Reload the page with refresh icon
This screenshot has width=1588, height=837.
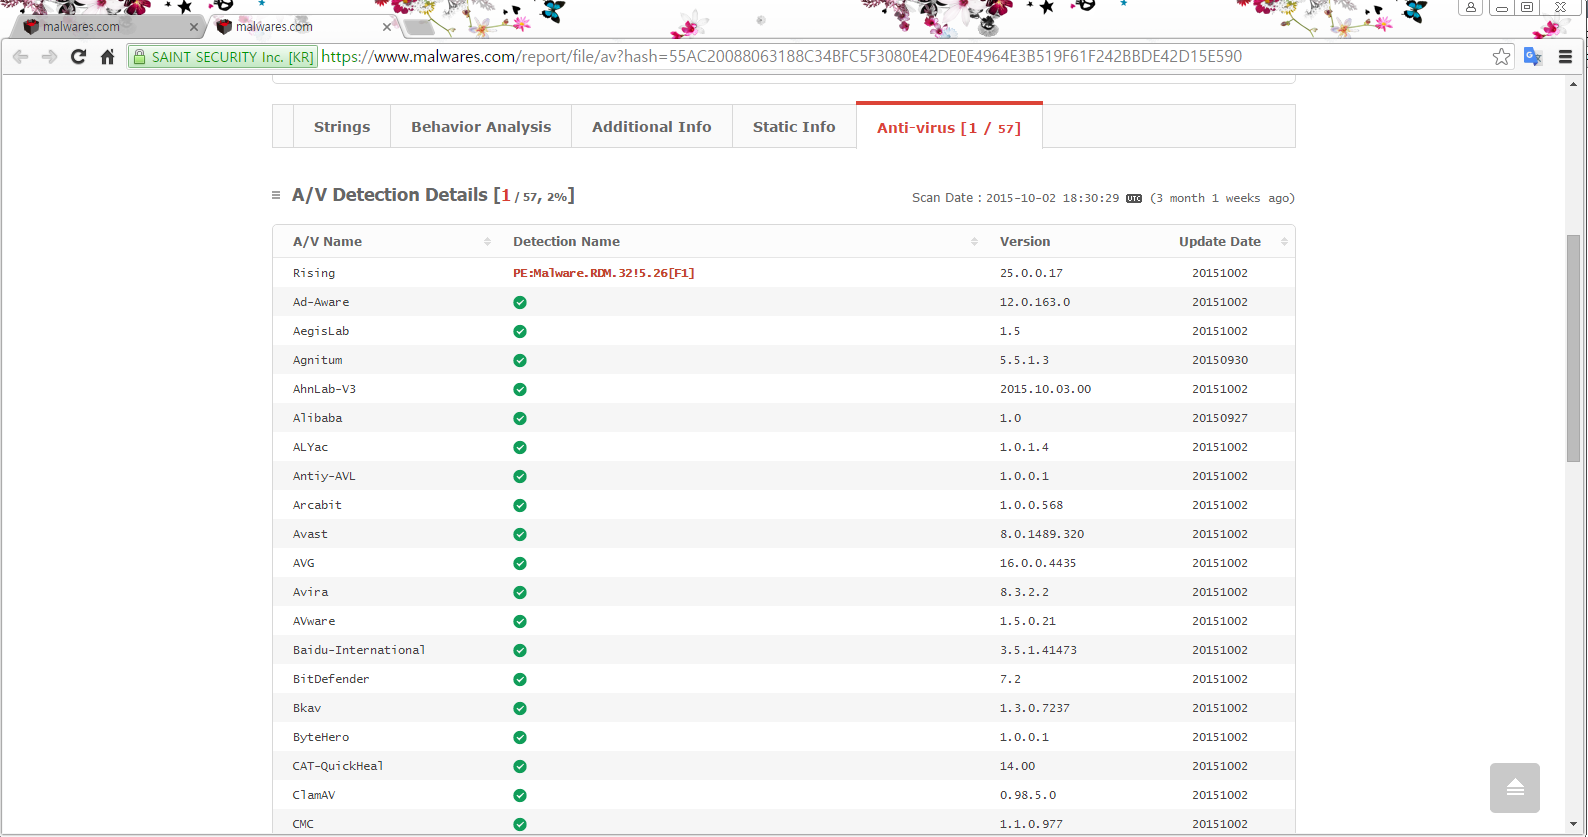[78, 57]
